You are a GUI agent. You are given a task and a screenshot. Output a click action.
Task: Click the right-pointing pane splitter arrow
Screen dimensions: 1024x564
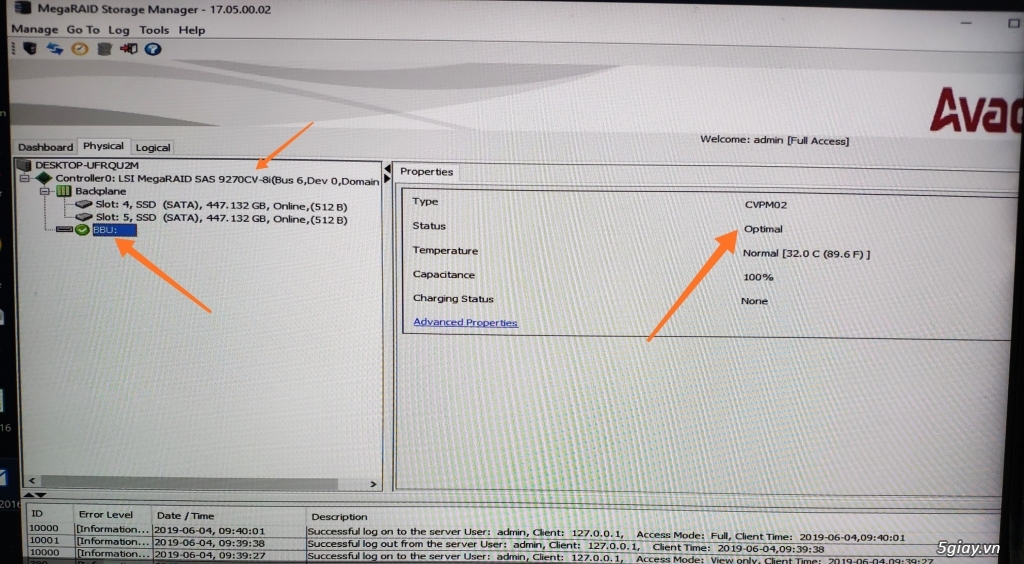coord(387,179)
